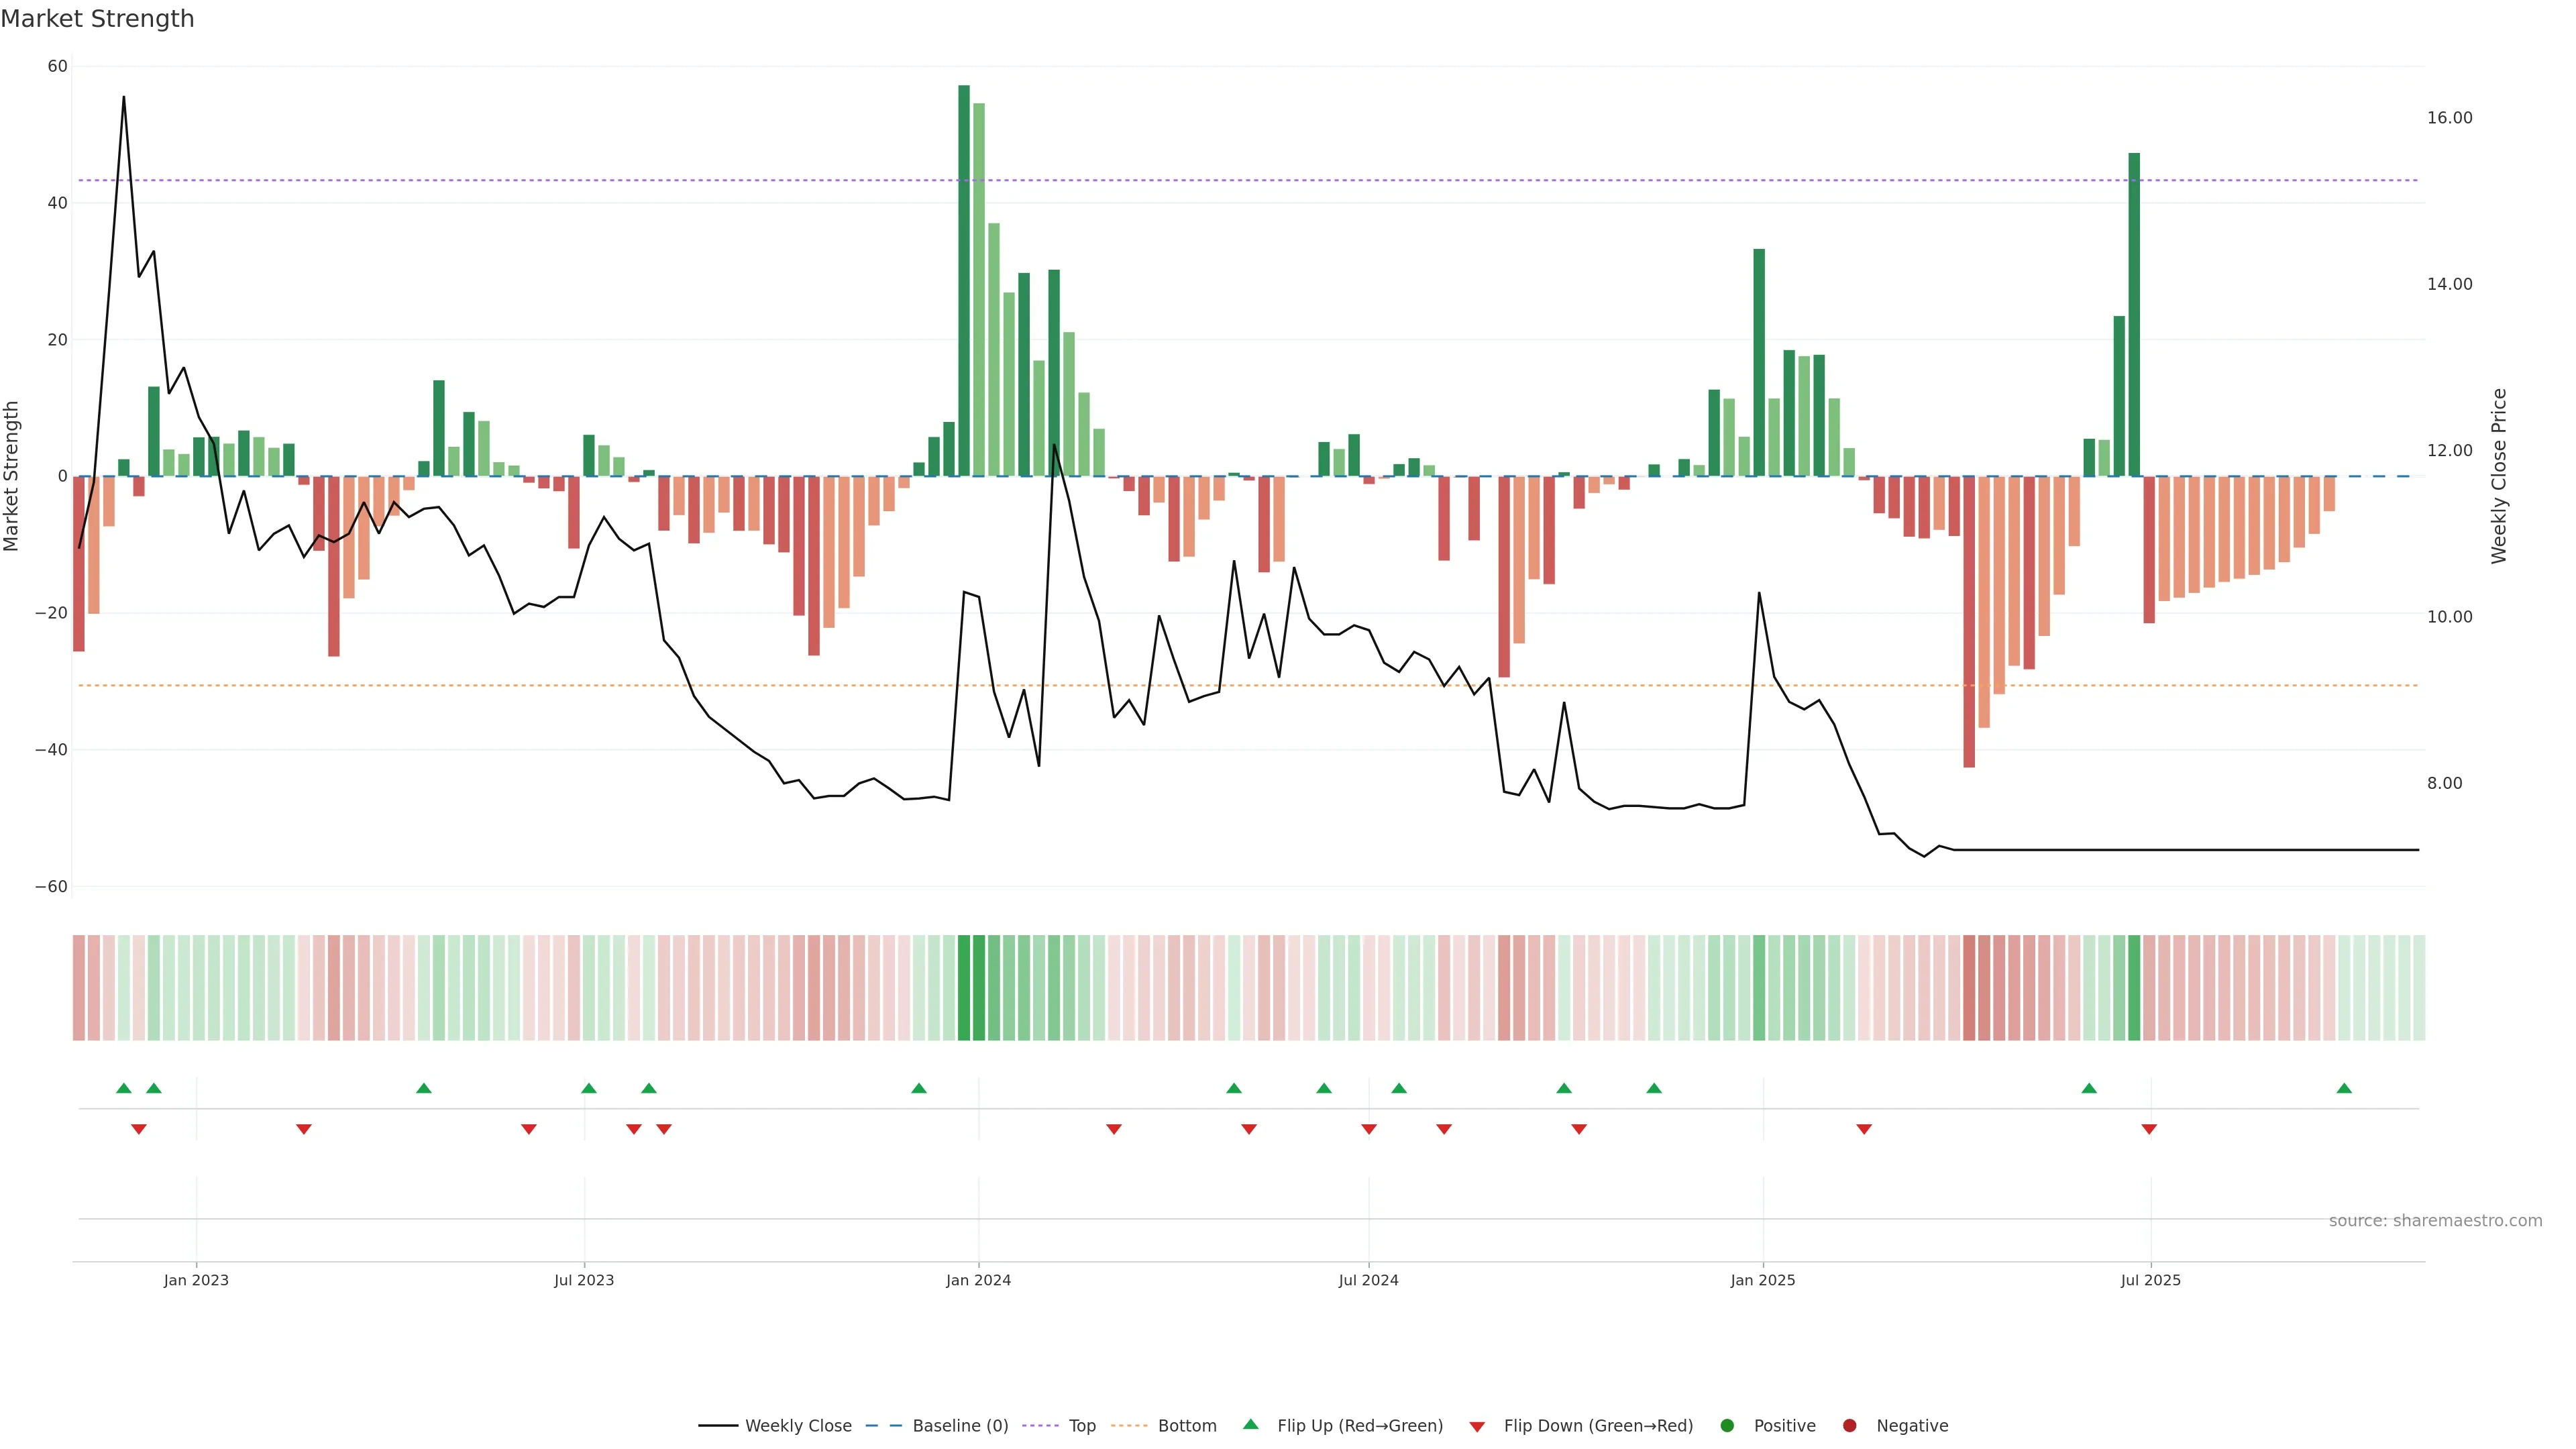This screenshot has height=1449, width=2576.
Task: Click the Jan 2024 x-axis label
Action: pyautogui.click(x=978, y=1280)
